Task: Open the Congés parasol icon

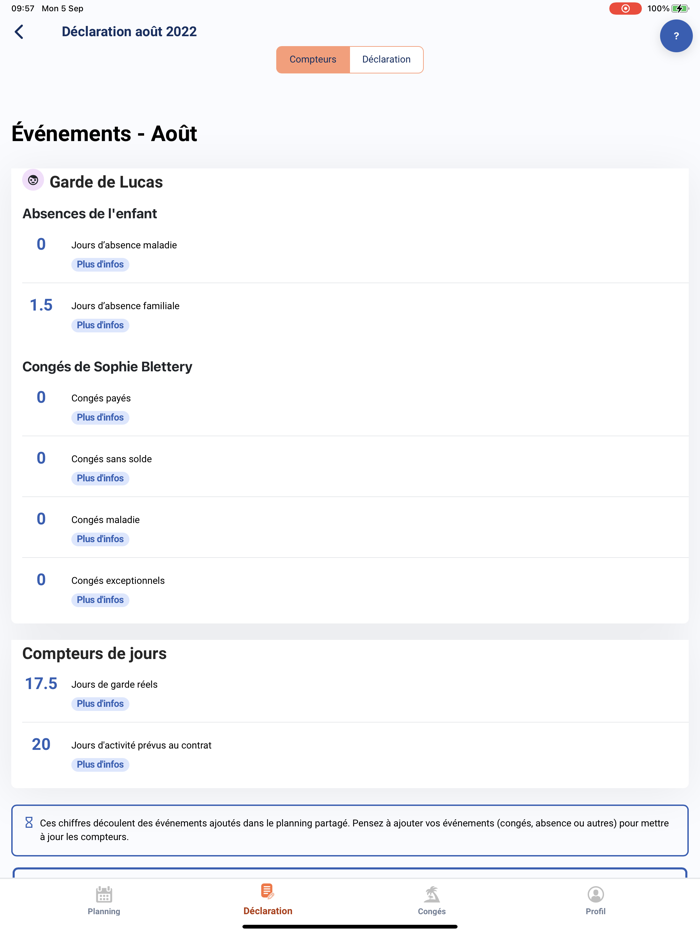Action: [x=431, y=897]
